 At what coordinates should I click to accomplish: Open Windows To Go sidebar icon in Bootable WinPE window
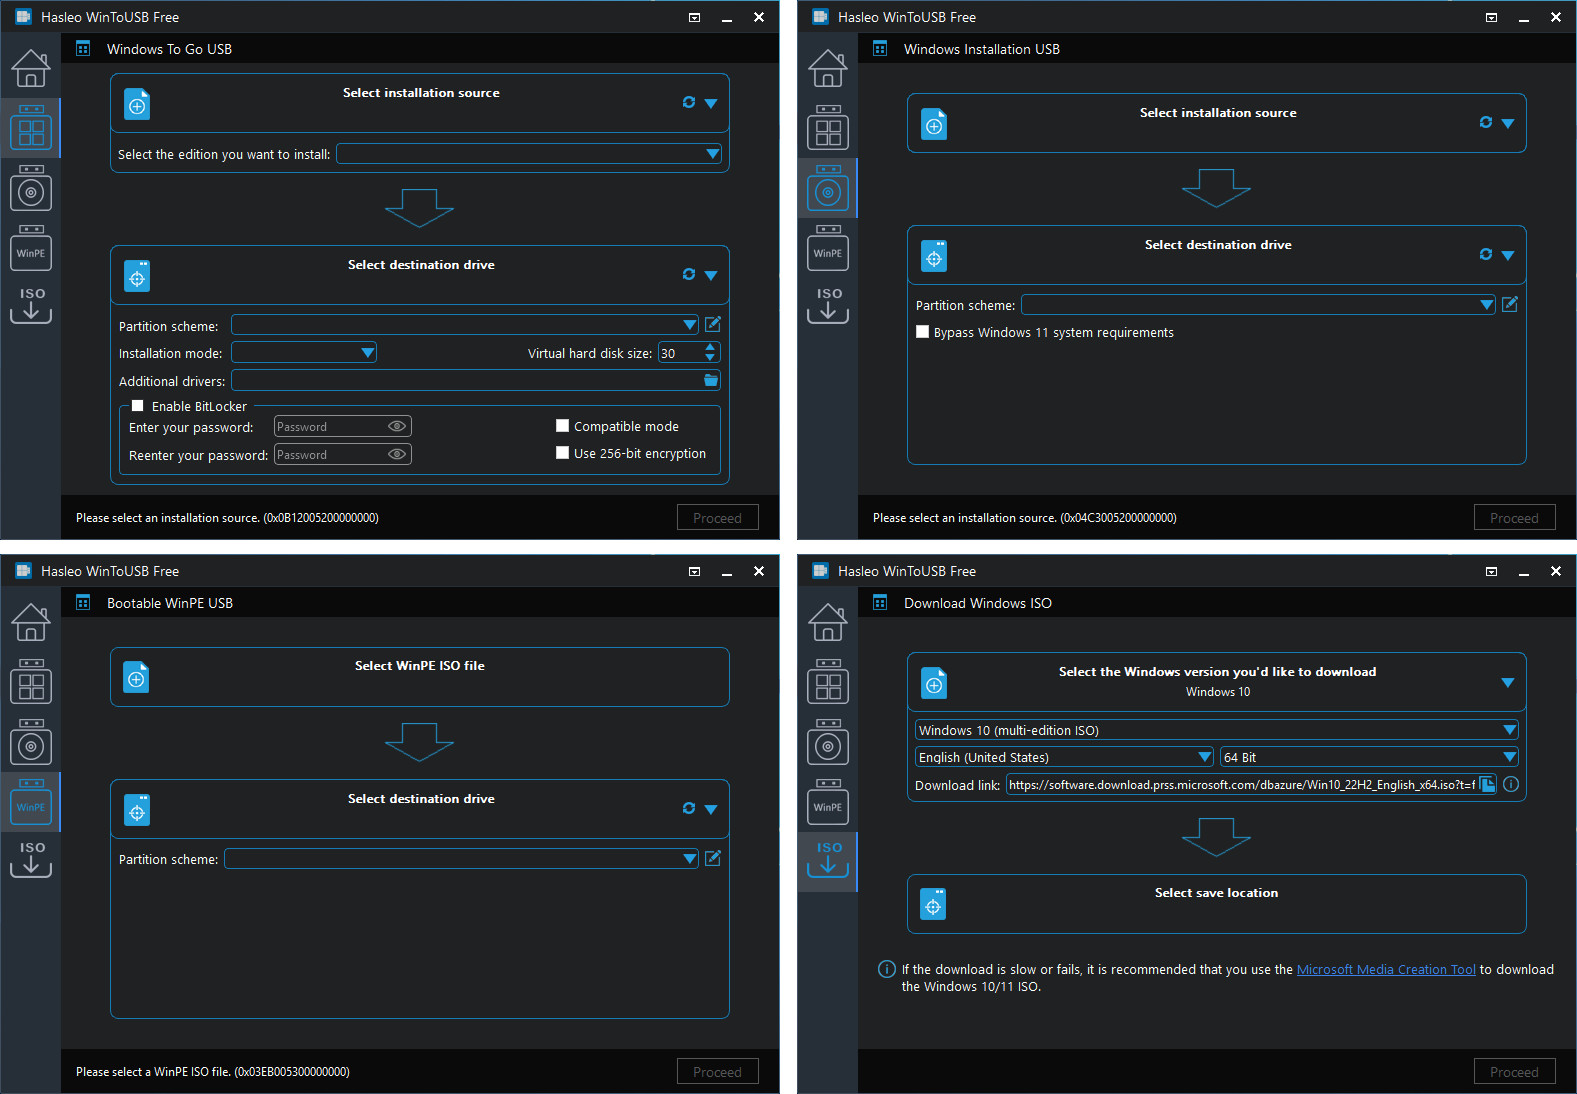point(31,682)
